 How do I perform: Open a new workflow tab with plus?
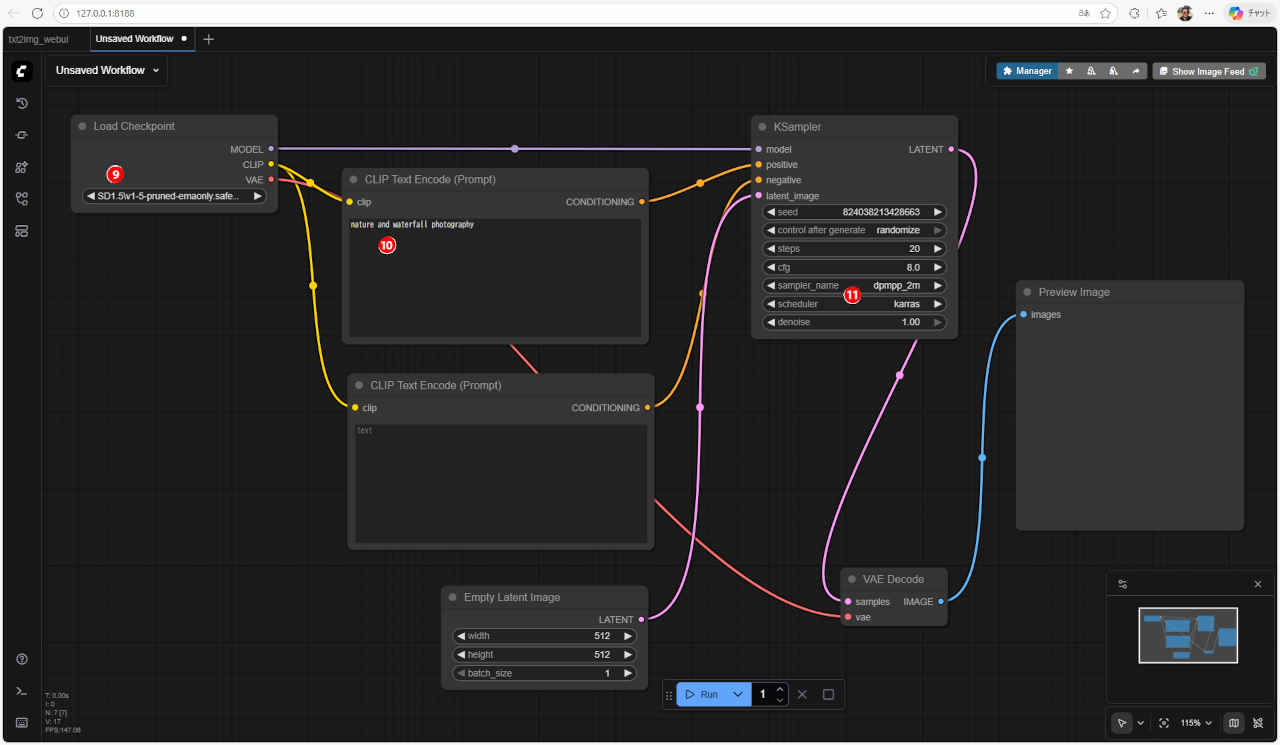click(208, 39)
